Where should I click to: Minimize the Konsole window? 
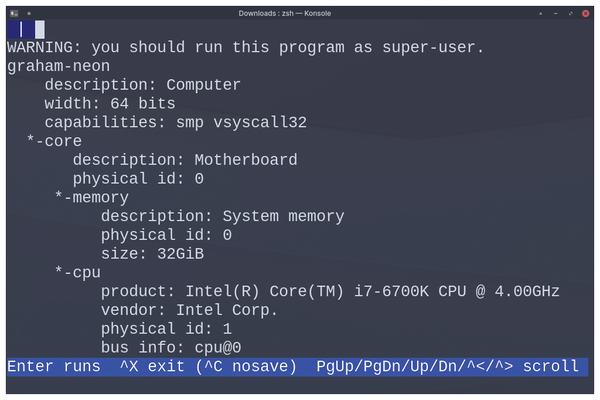click(556, 13)
